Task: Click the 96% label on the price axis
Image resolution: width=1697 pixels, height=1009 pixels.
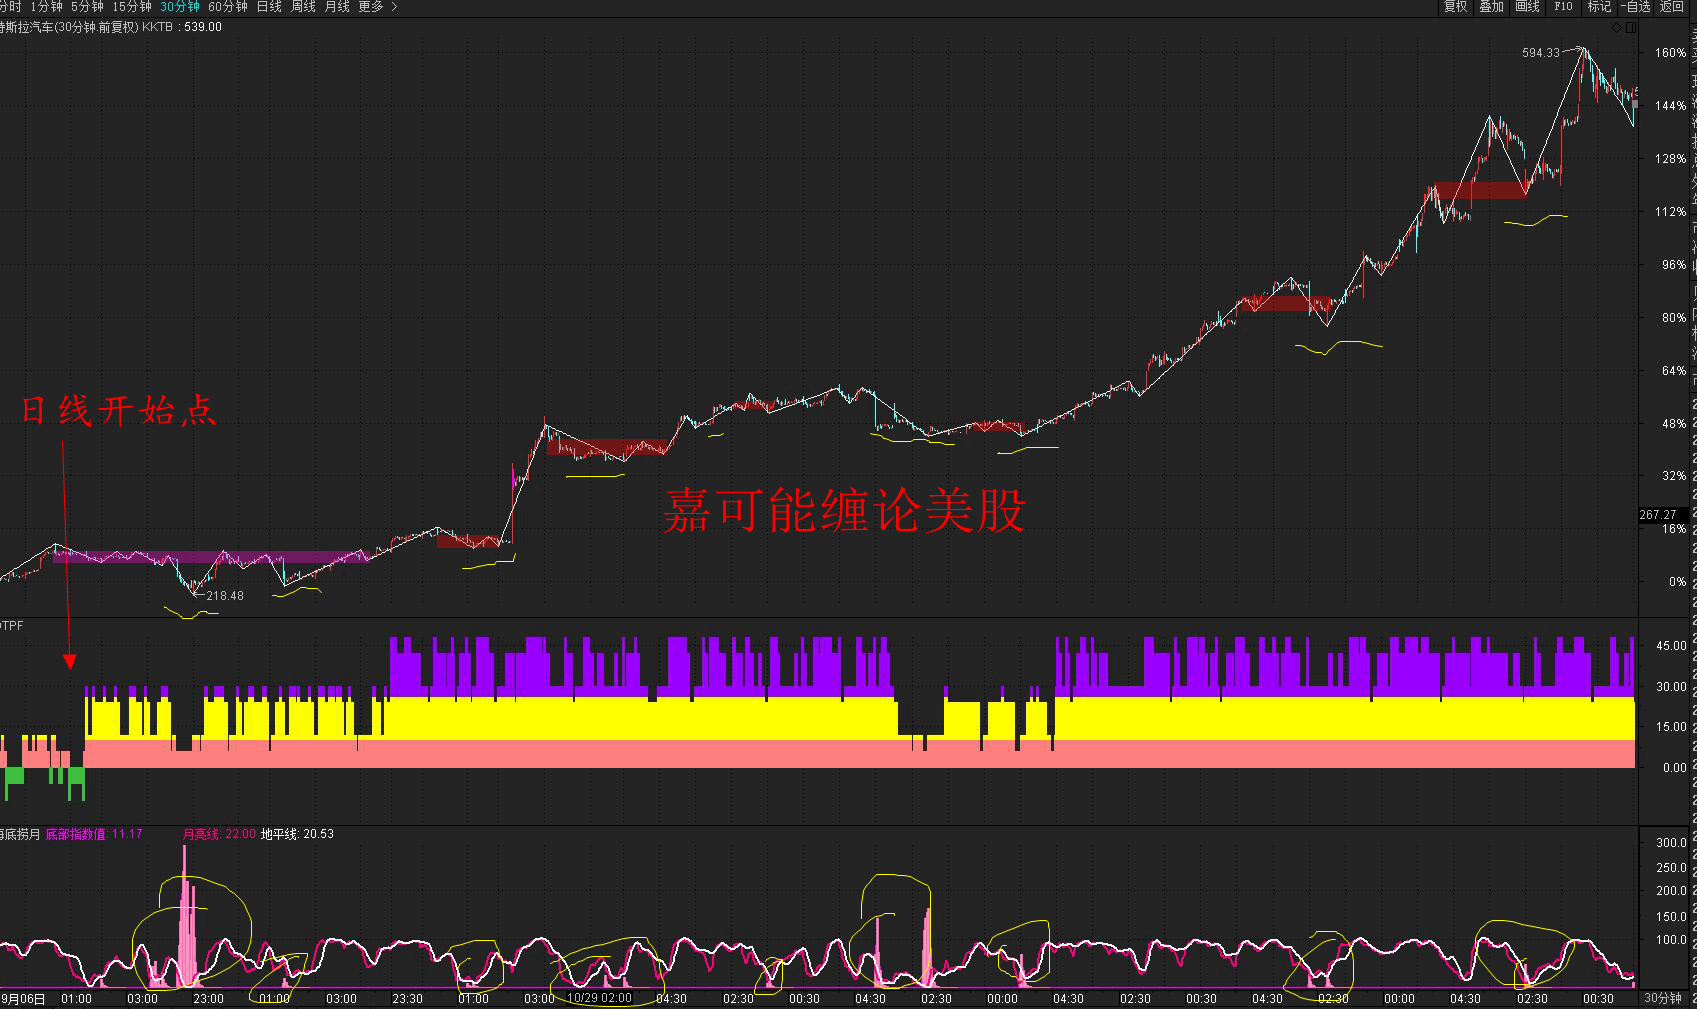Action: click(x=1674, y=265)
